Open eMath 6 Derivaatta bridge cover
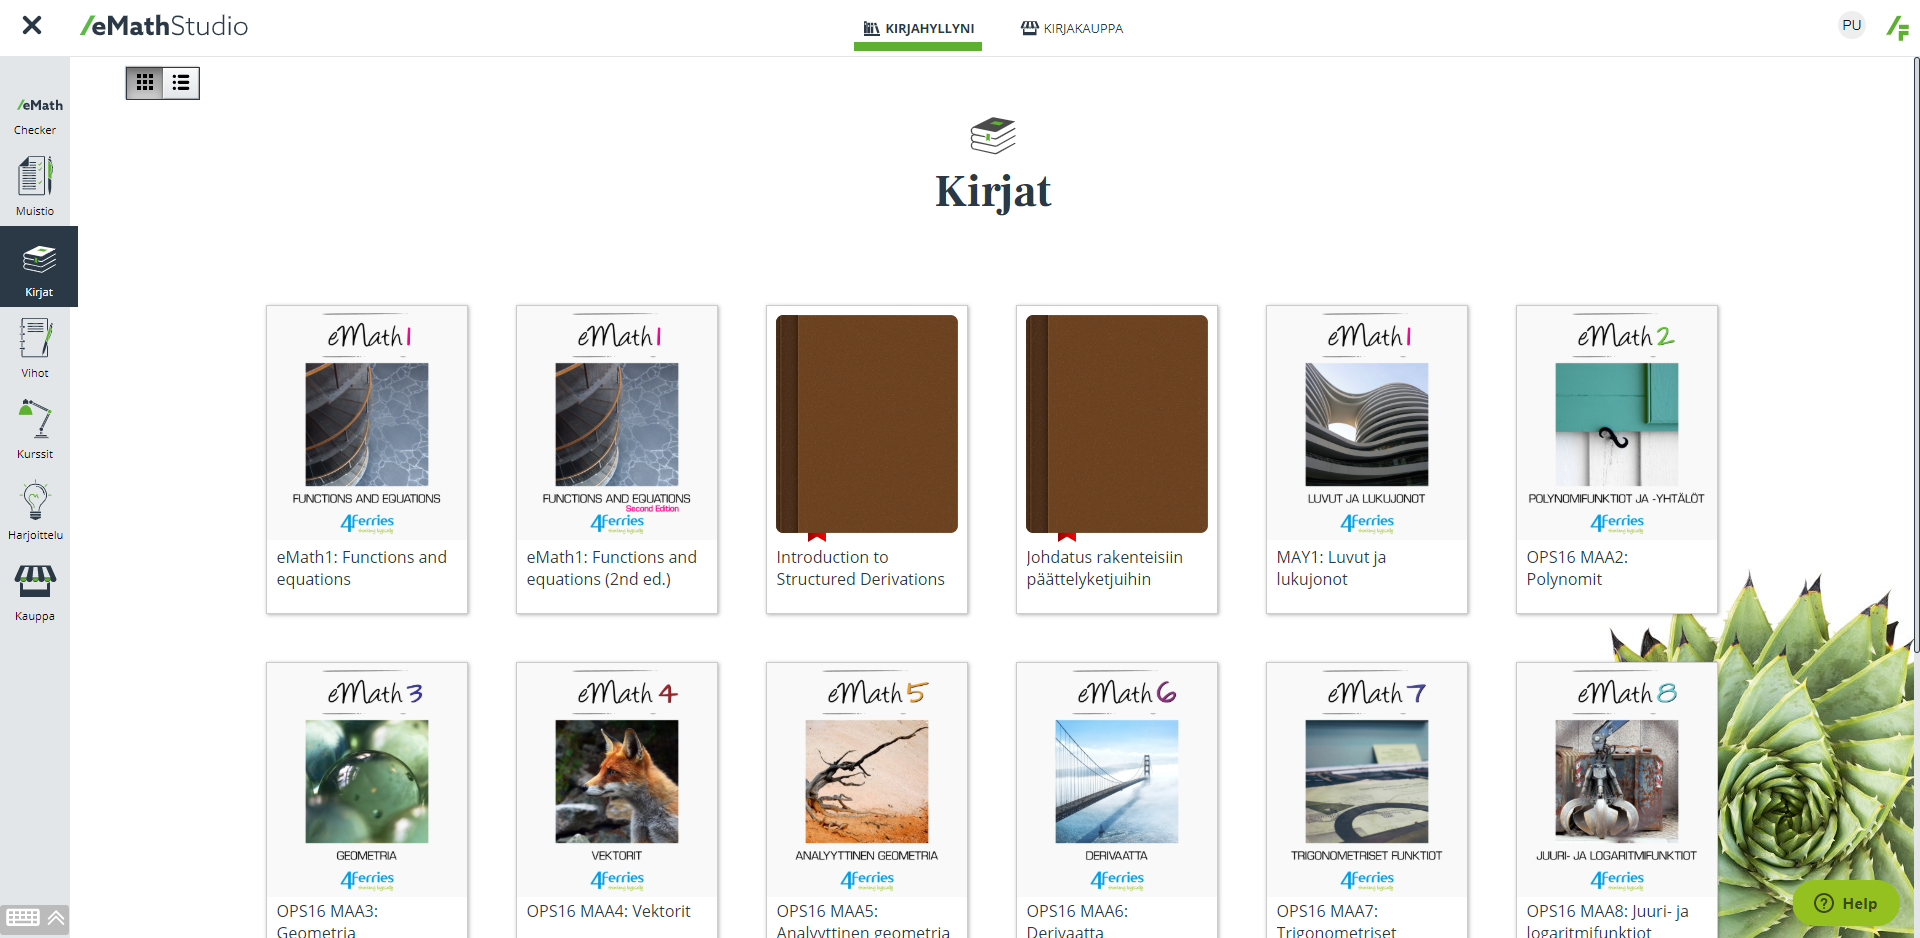 (x=1117, y=780)
